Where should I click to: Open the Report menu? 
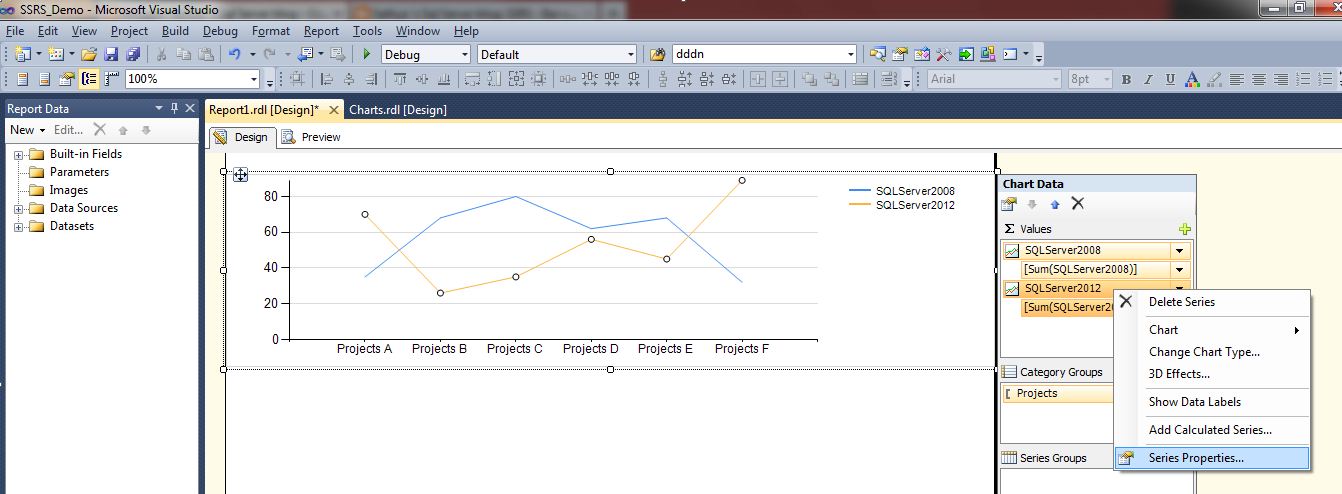(x=321, y=31)
